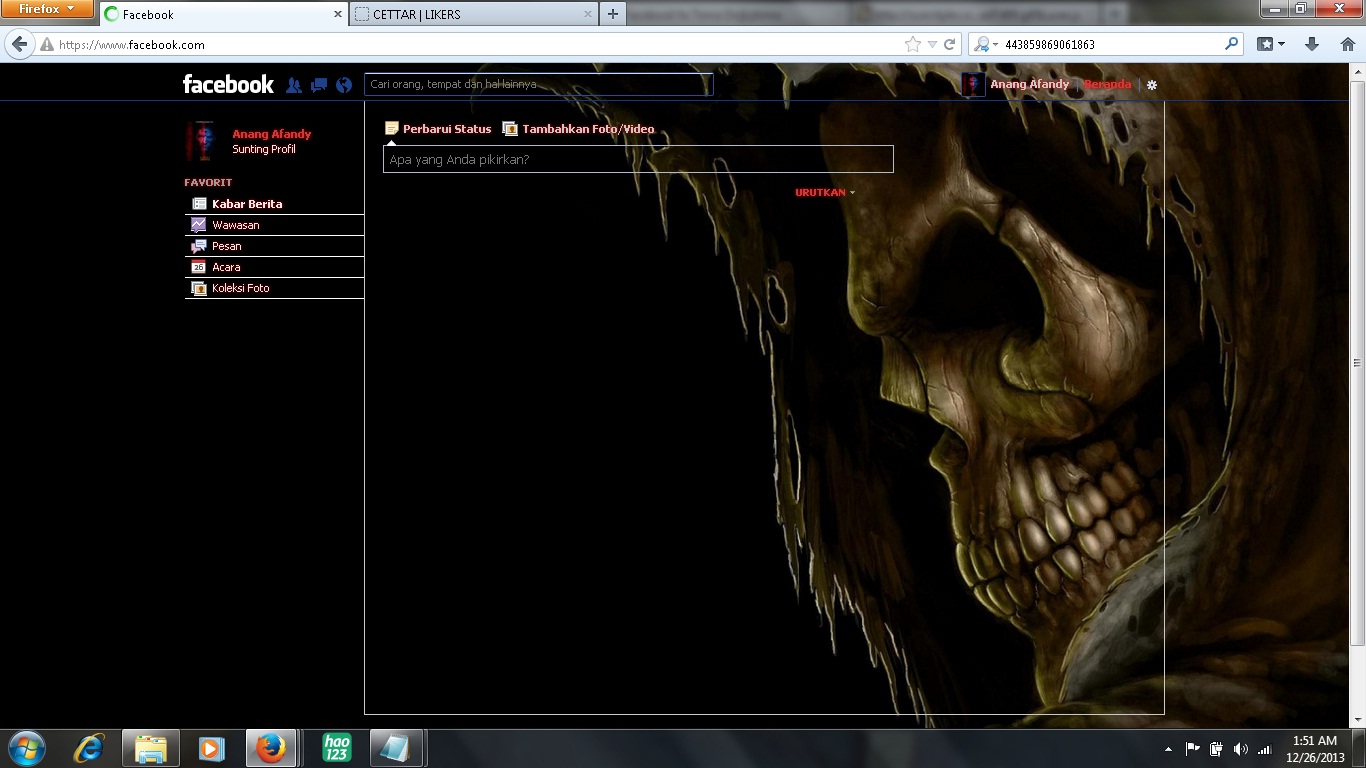1366x768 pixels.
Task: Open the Facebook messages icon in header
Action: 319,85
